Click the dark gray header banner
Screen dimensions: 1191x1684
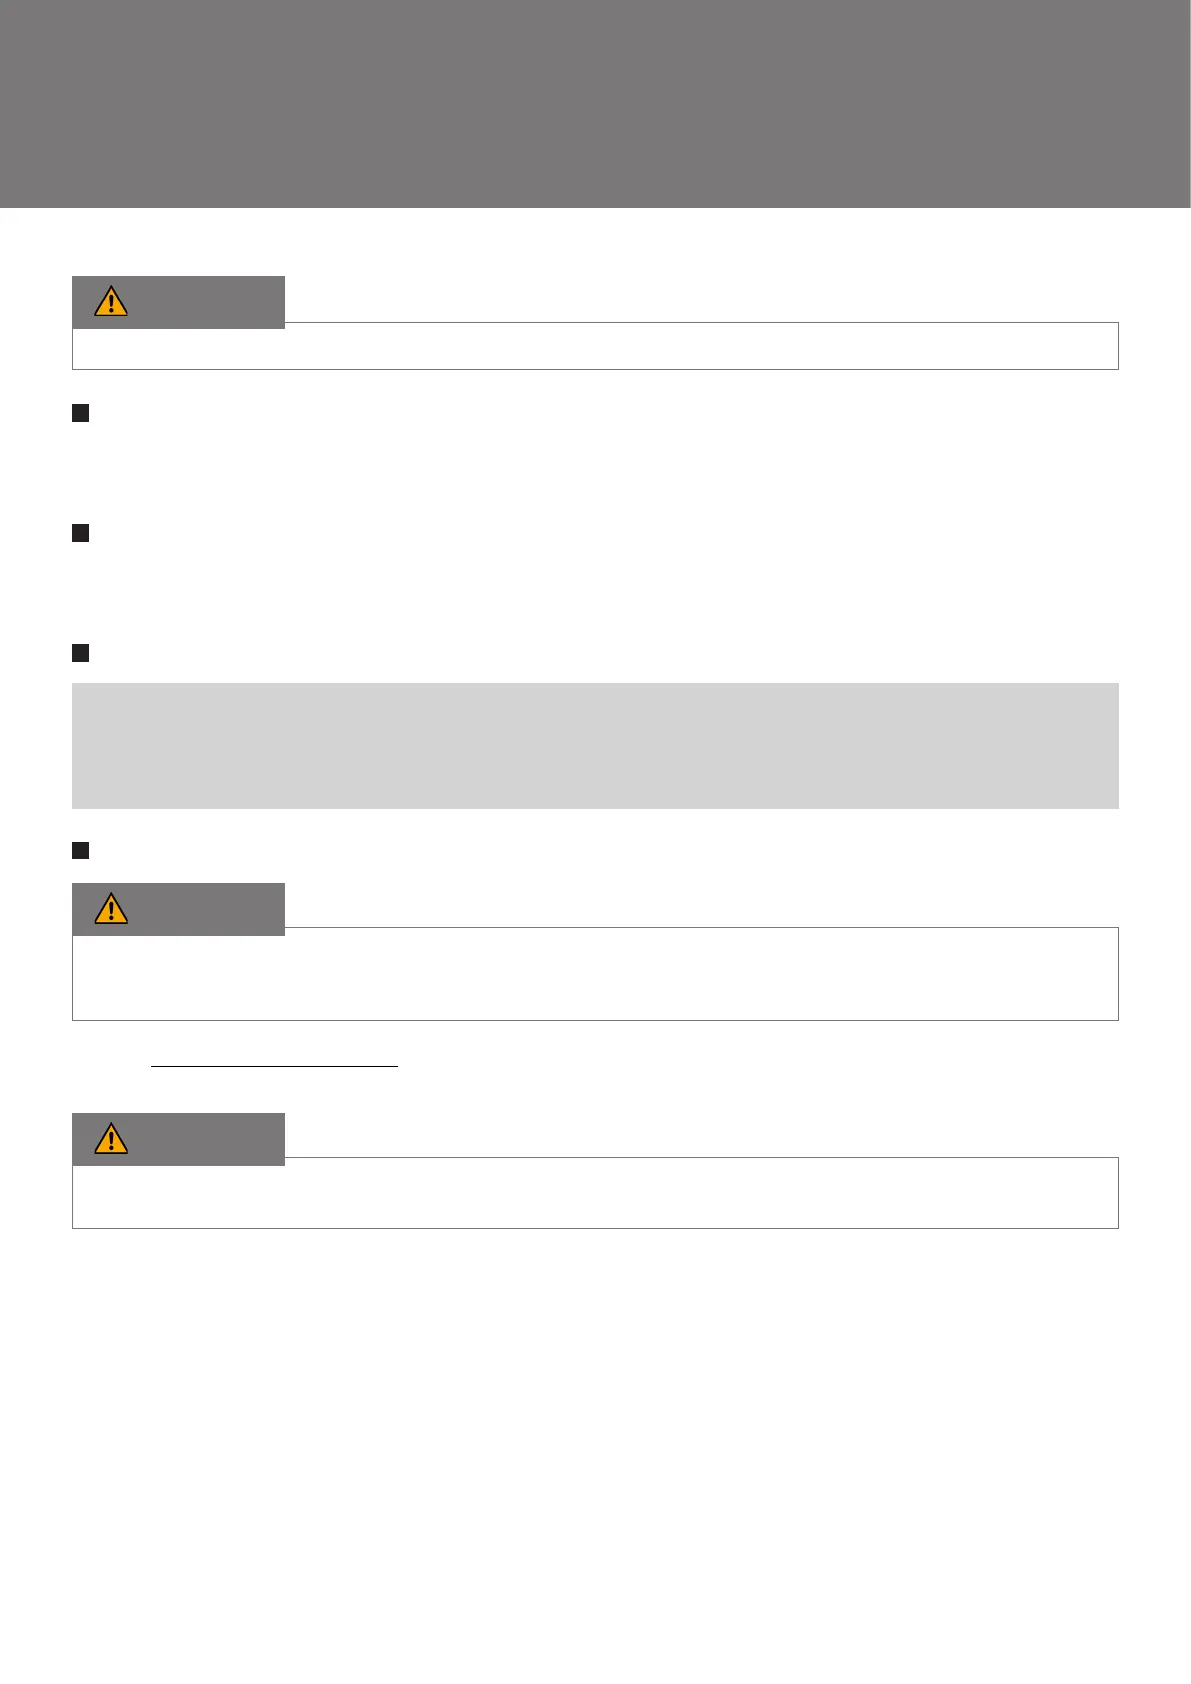[x=595, y=103]
